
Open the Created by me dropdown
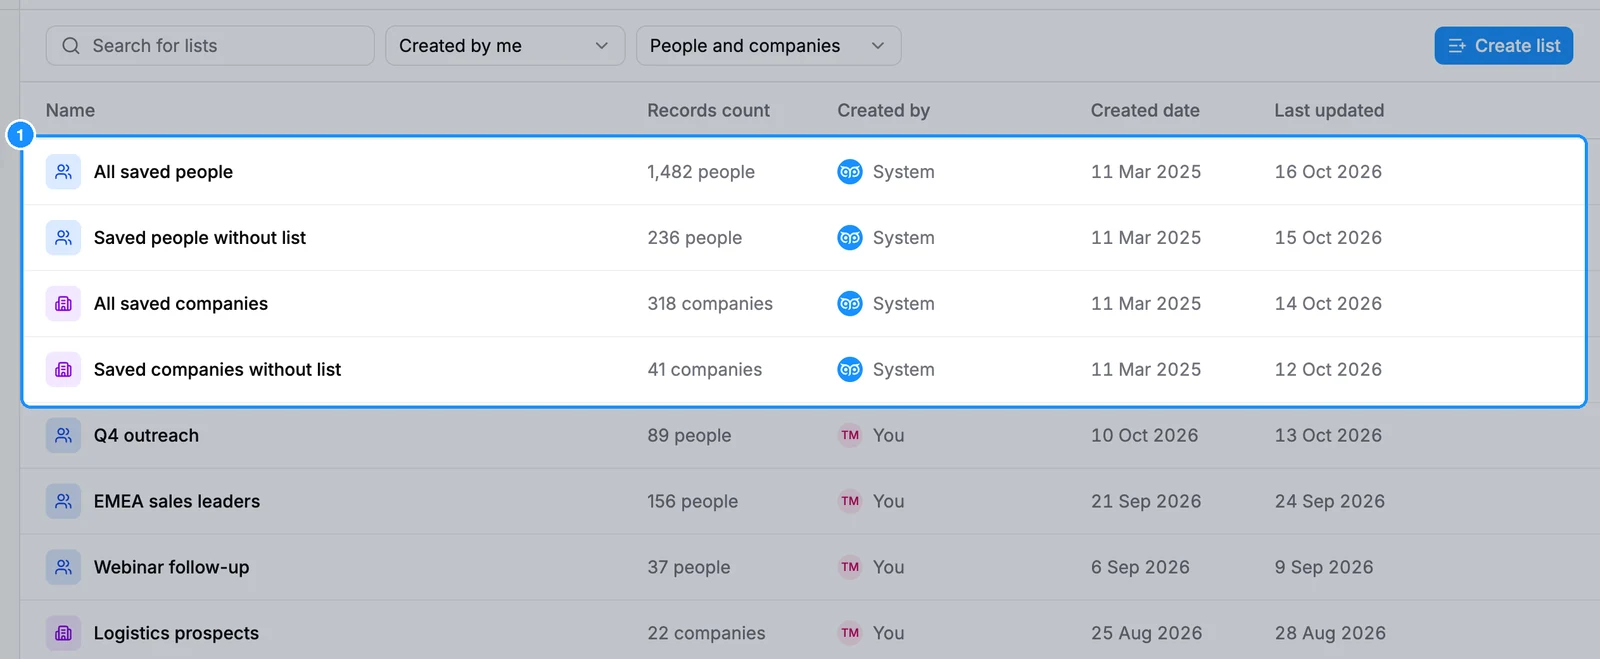tap(505, 46)
